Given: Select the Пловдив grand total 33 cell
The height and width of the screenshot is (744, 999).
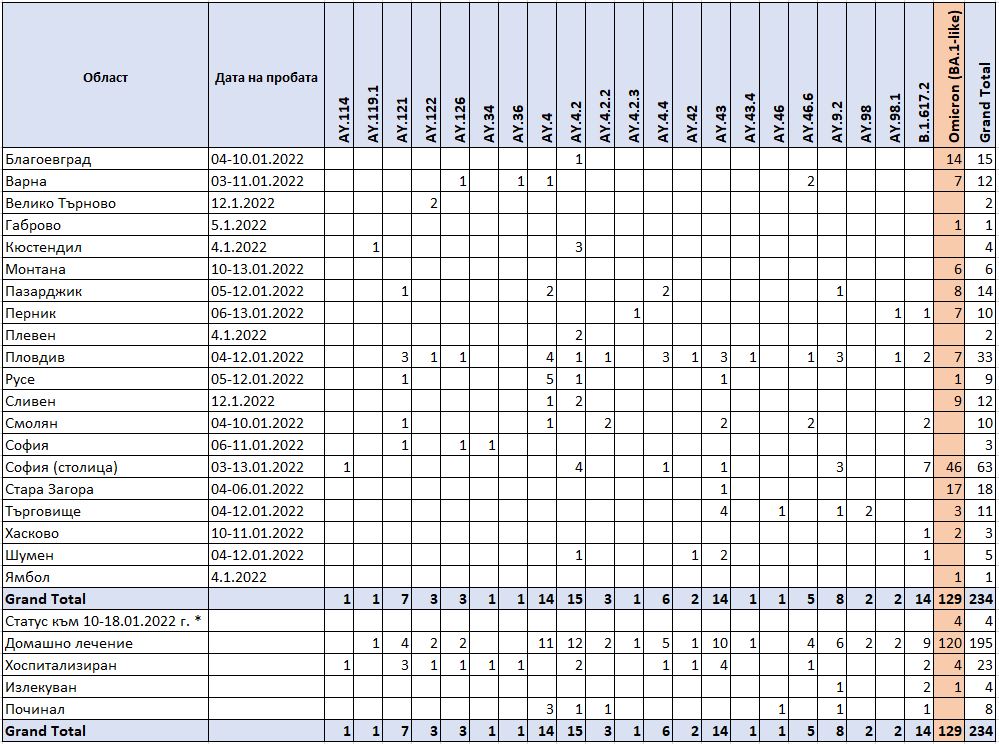Looking at the screenshot, I should tap(983, 357).
